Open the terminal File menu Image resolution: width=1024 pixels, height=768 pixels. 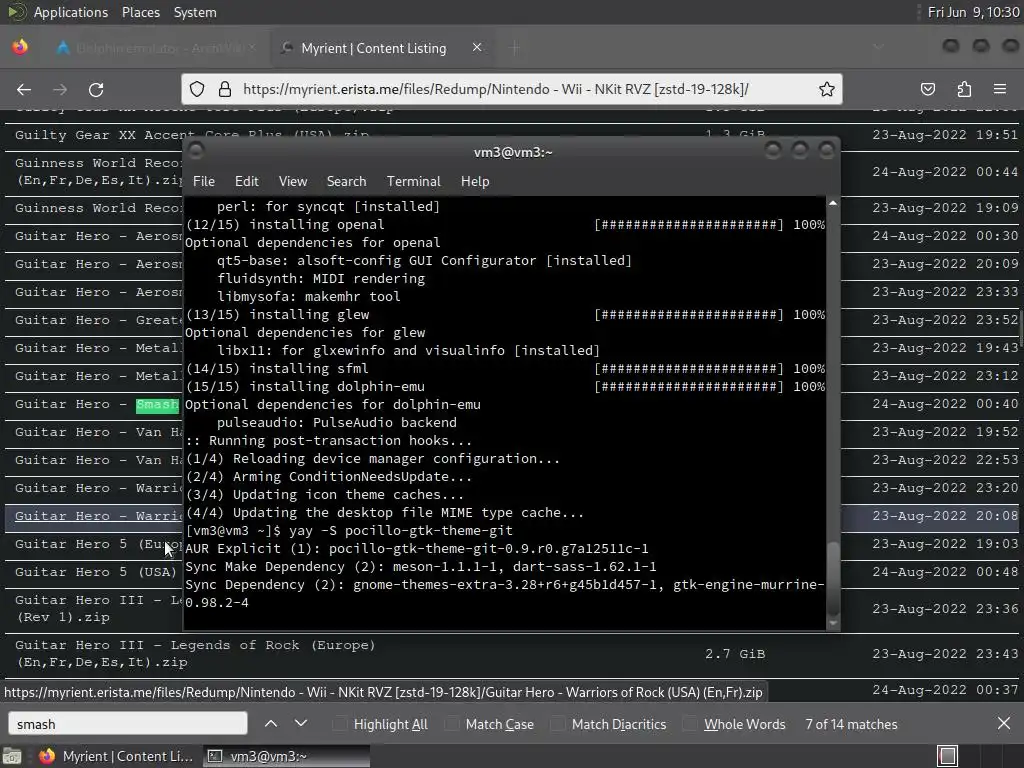pos(204,182)
